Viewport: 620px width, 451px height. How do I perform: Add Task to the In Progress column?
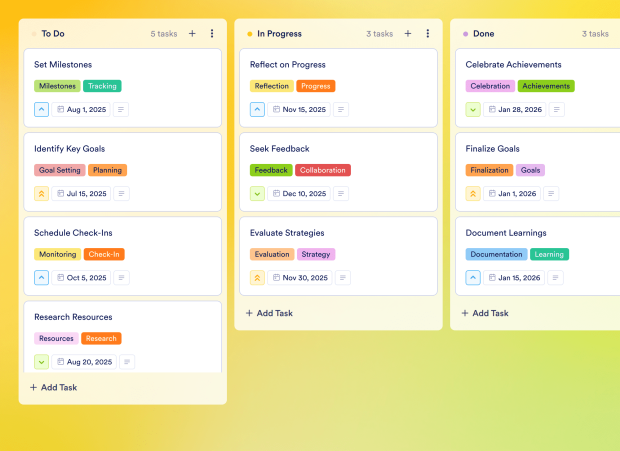click(x=270, y=313)
